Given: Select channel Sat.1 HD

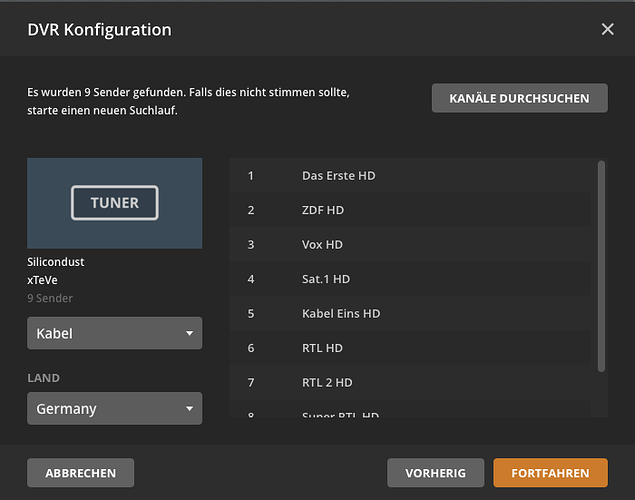Looking at the screenshot, I should (325, 279).
